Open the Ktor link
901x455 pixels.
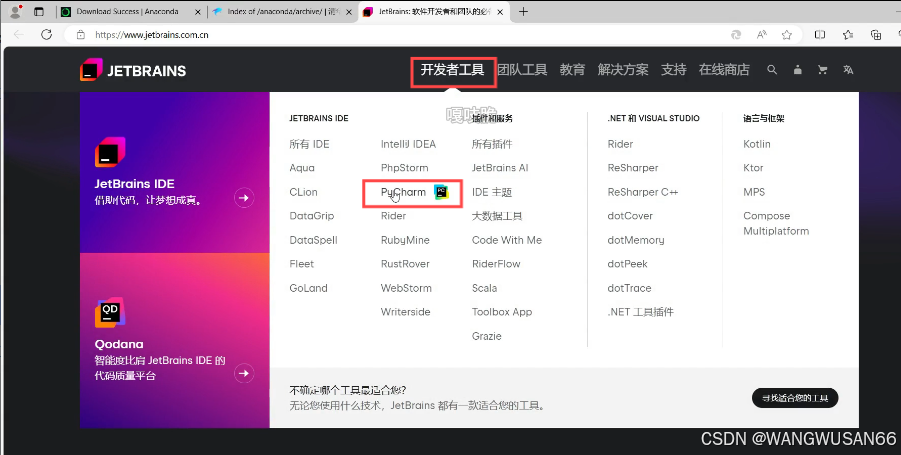pos(753,168)
